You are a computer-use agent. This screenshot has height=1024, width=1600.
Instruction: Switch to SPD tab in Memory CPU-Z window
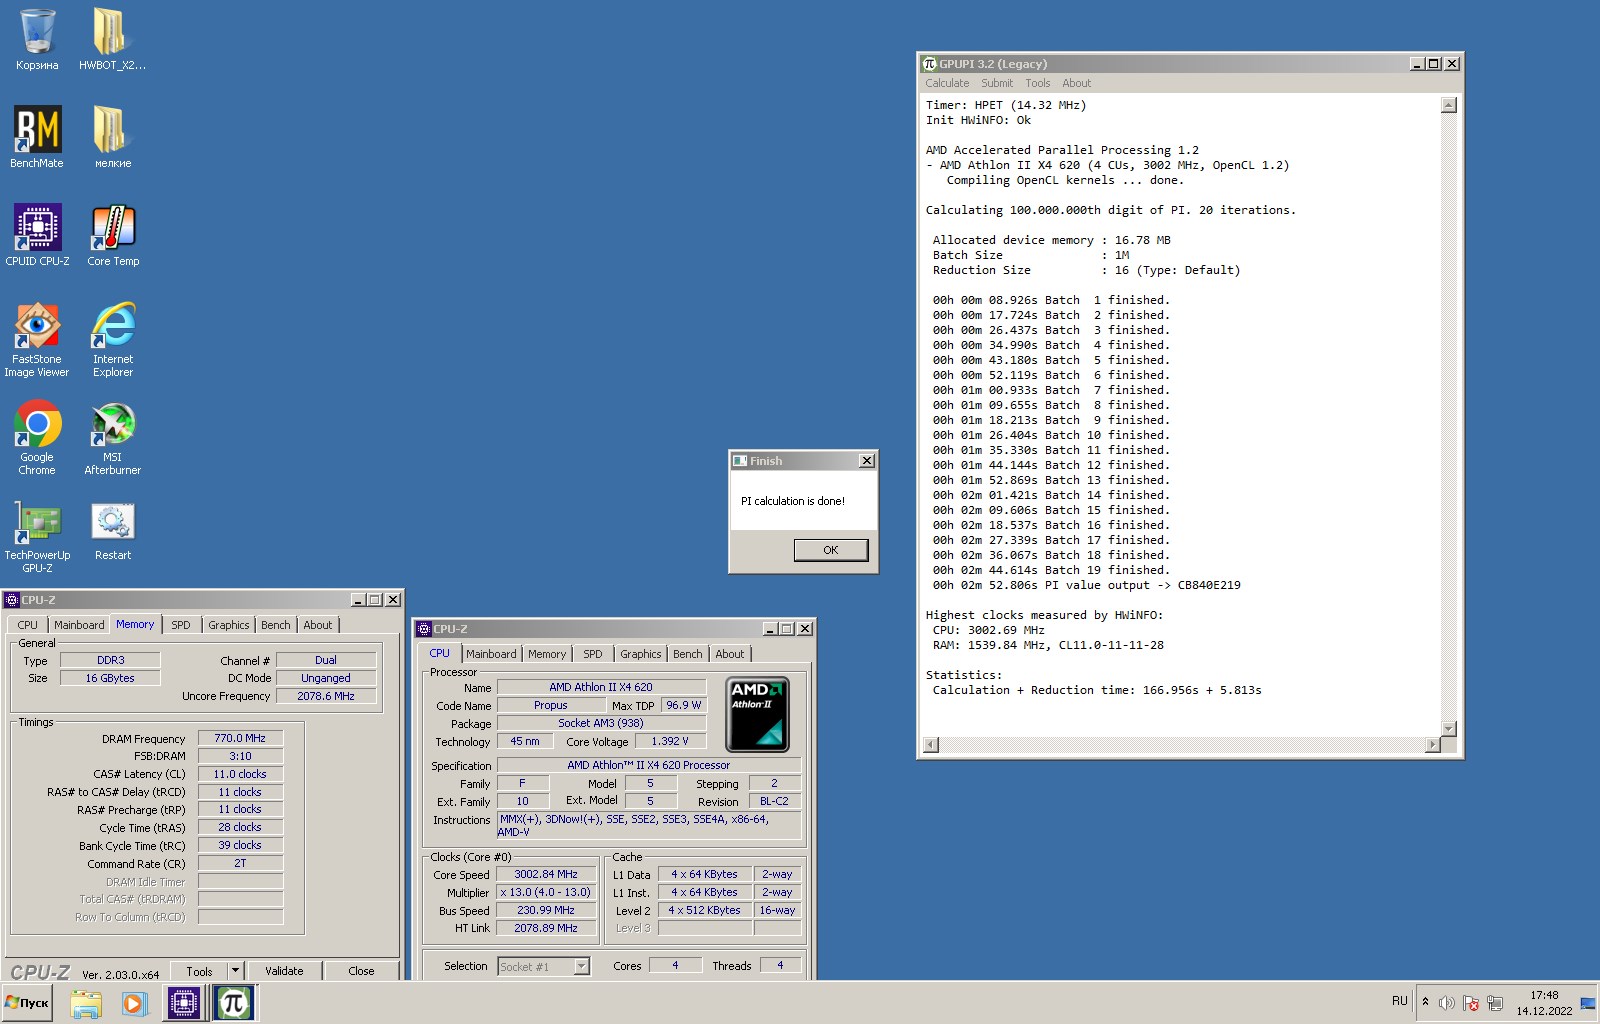[181, 625]
